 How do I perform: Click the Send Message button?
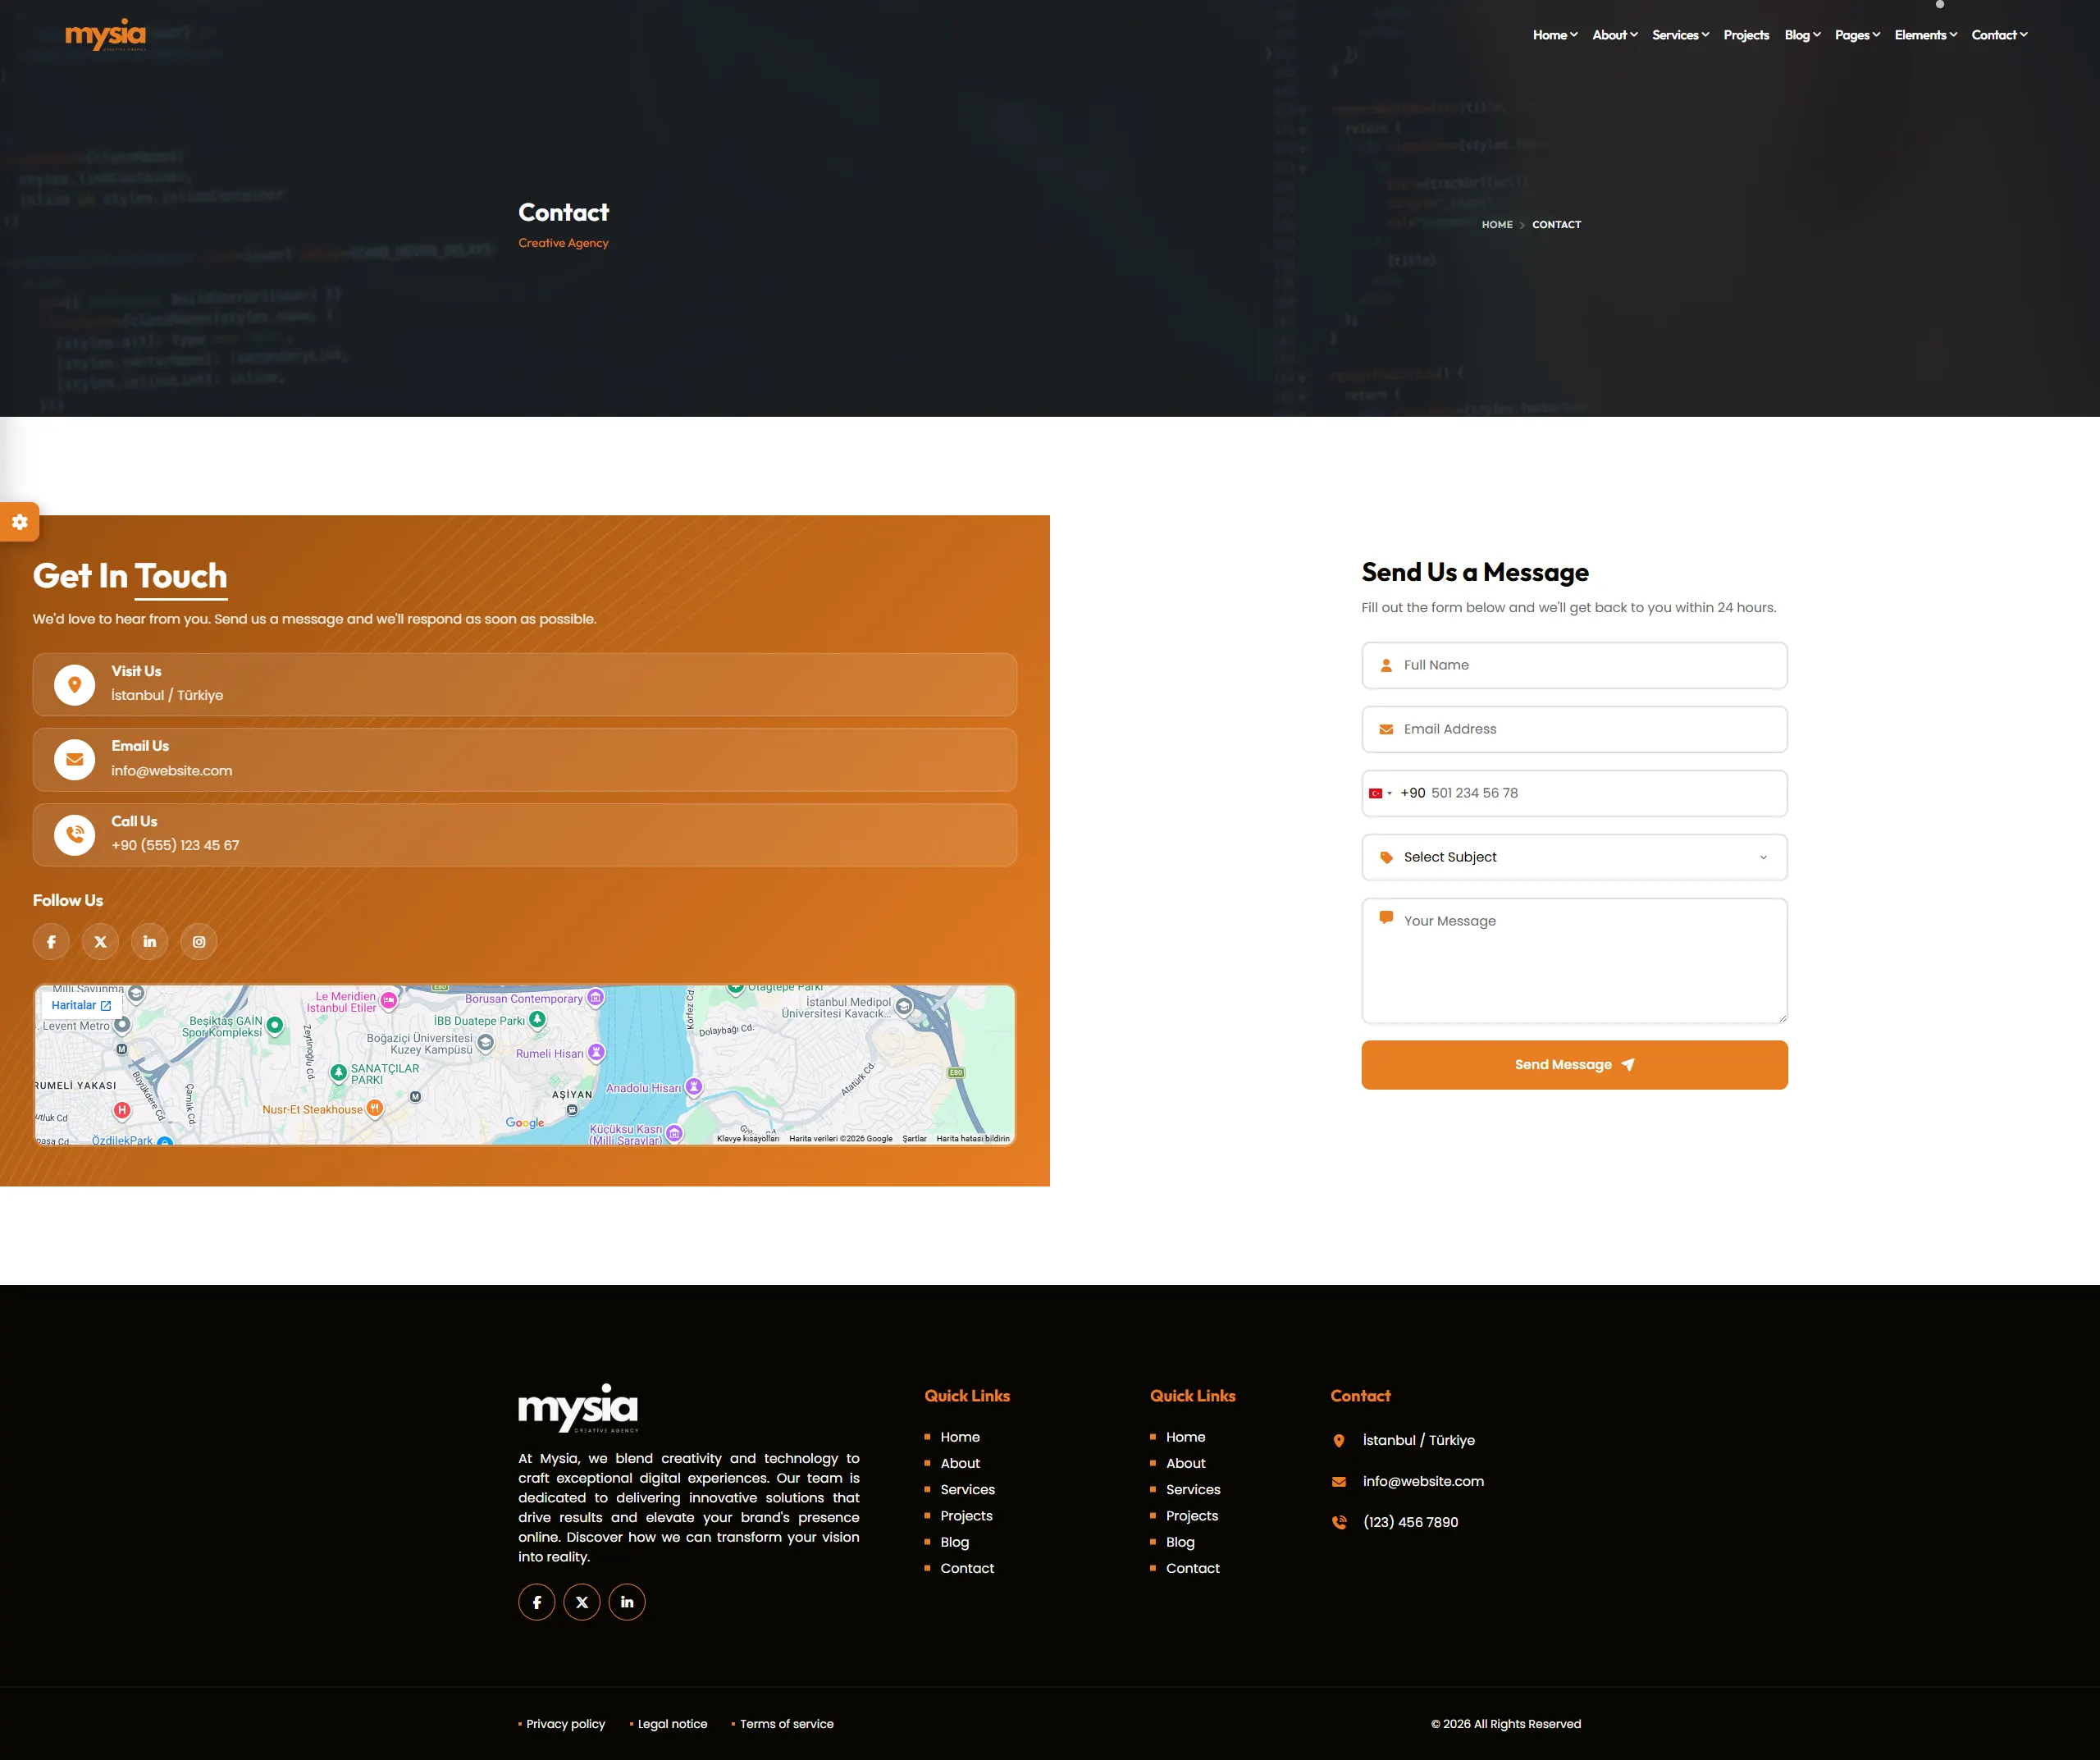coord(1574,1065)
